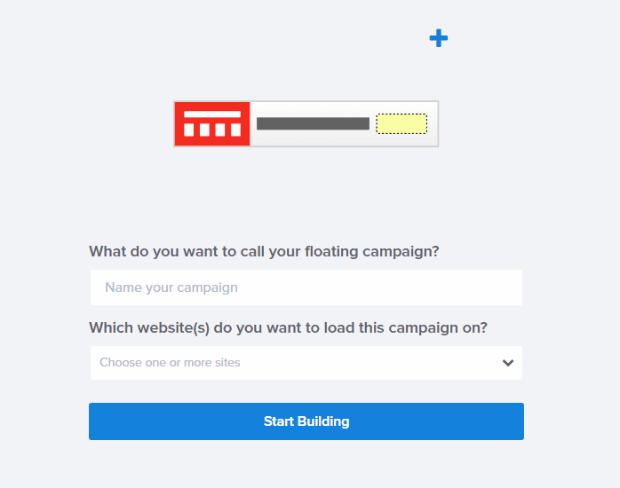Click 'Choose one or more sites' placeholder text
620x488 pixels.
click(x=170, y=363)
